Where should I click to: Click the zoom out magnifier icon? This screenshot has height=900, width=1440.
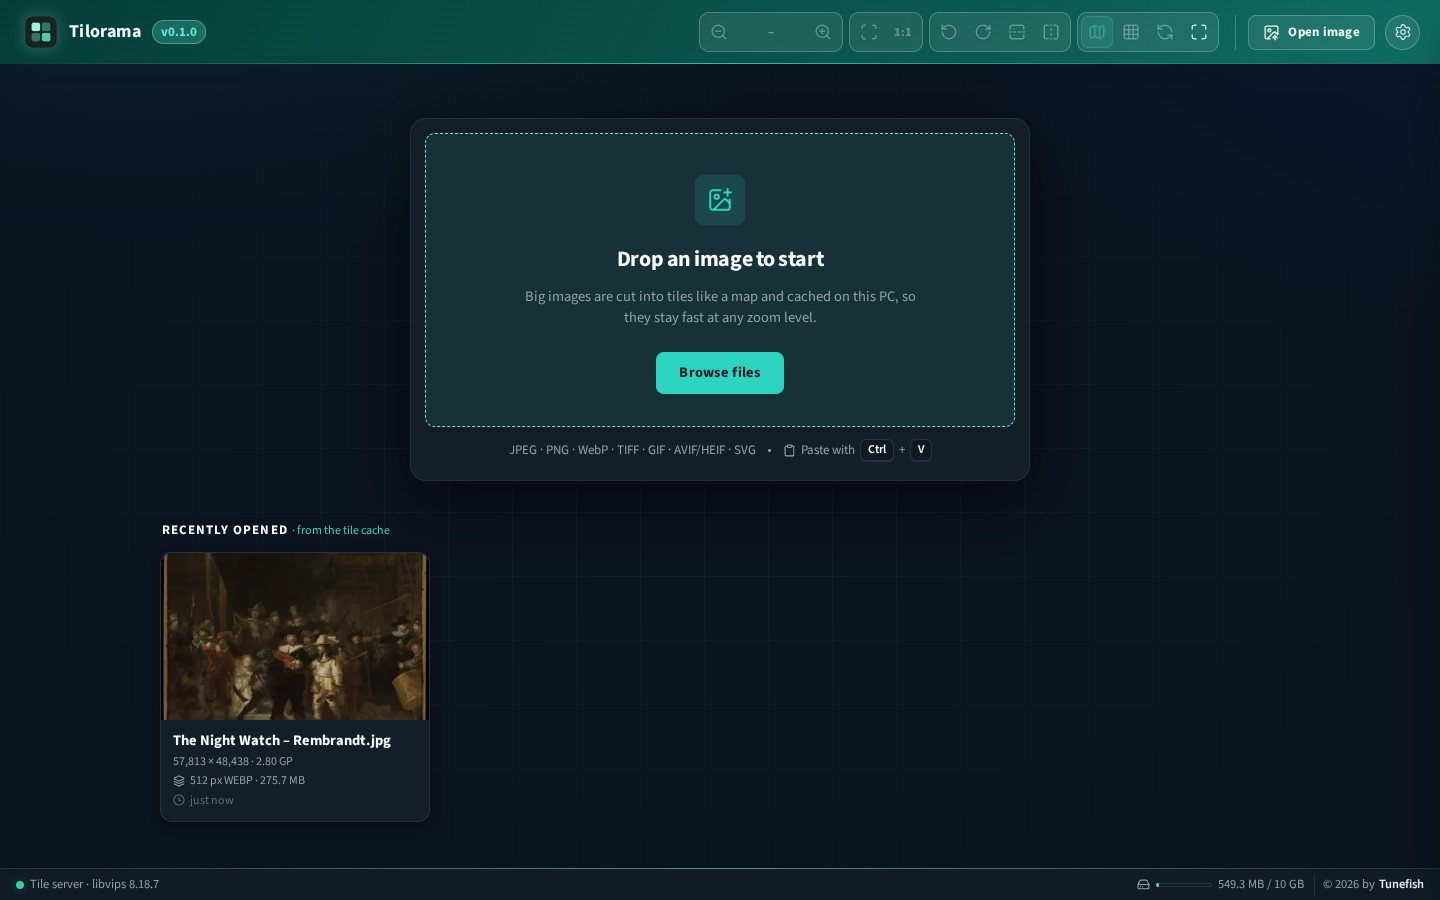pos(719,32)
